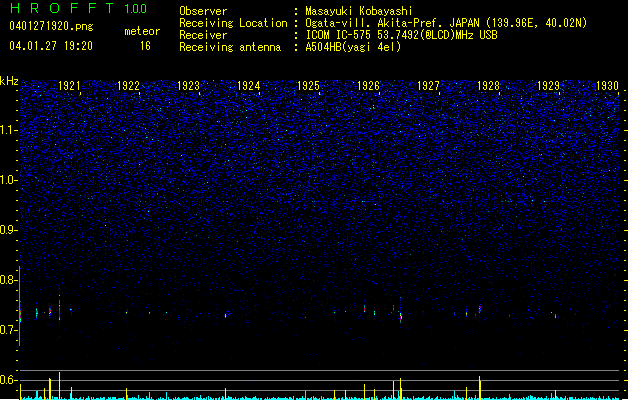Click the Receiving antenna label

coord(230,47)
